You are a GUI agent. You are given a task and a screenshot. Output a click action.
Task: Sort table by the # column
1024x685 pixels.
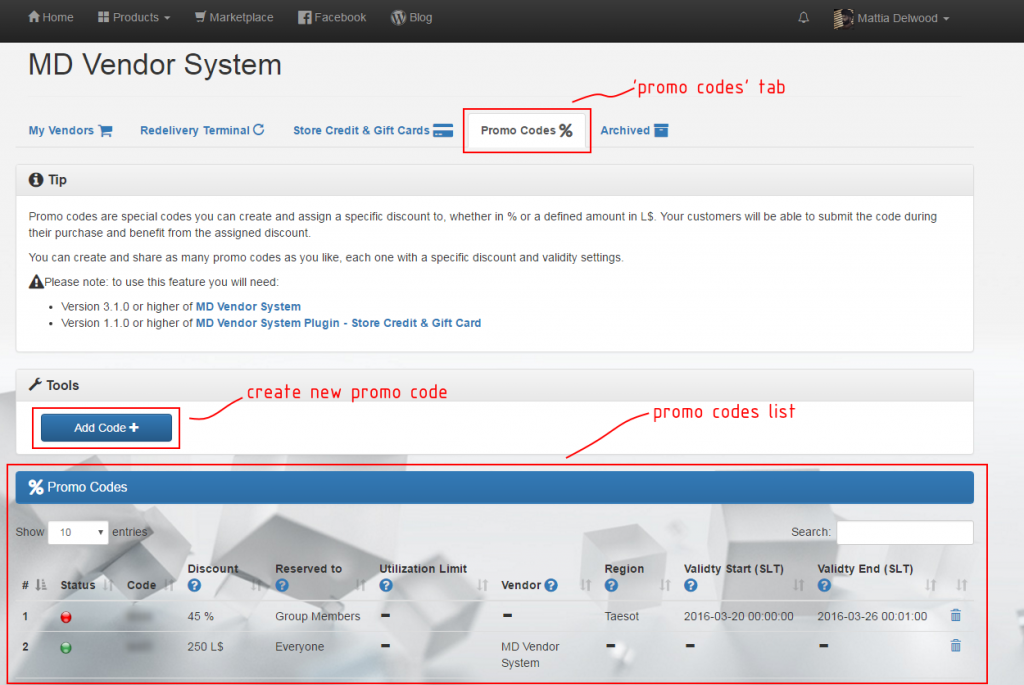[33, 585]
